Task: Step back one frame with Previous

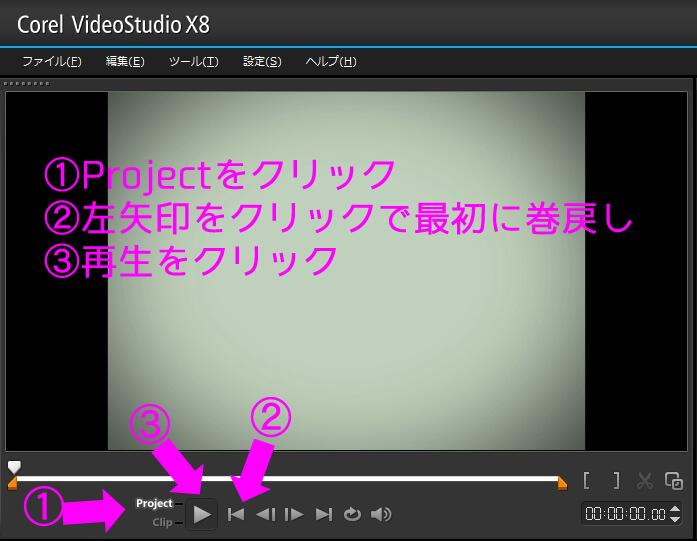Action: tap(266, 514)
